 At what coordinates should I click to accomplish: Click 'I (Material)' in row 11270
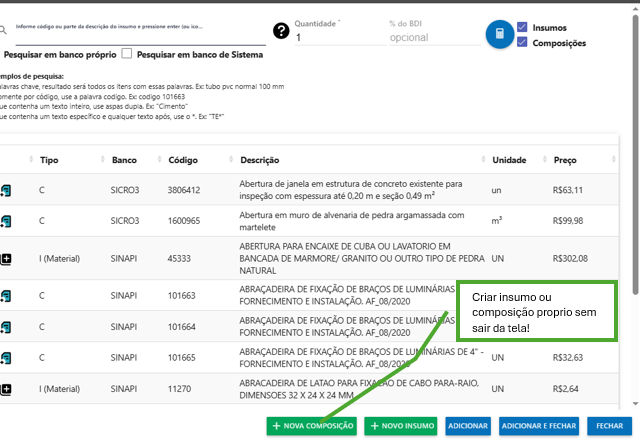(60, 389)
